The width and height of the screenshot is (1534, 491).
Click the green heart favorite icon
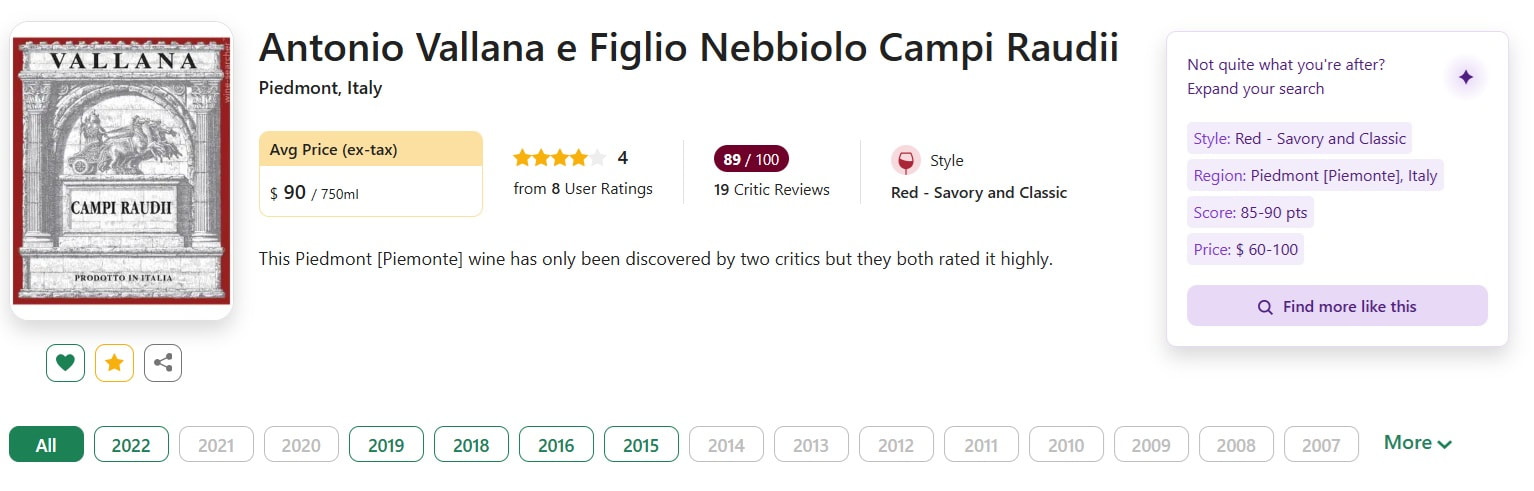tap(65, 363)
